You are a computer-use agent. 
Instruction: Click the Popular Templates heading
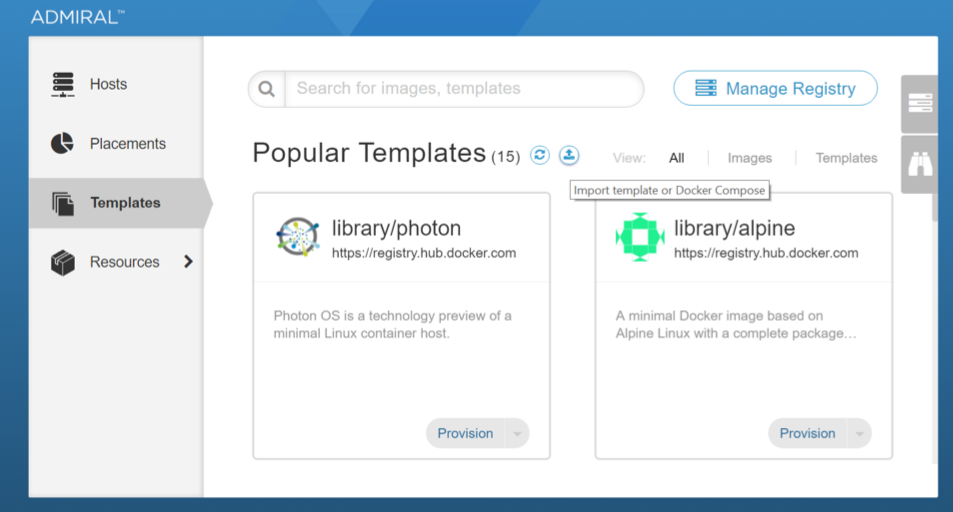click(x=369, y=153)
